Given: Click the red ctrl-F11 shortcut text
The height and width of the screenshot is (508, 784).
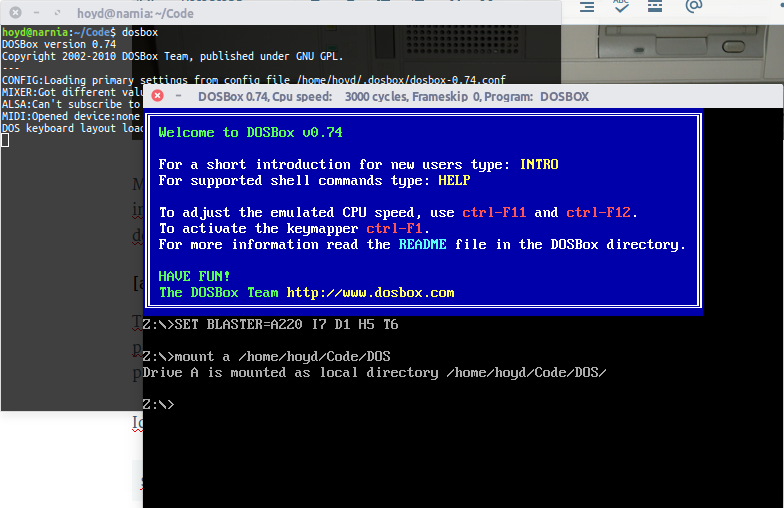Looking at the screenshot, I should pos(494,212).
